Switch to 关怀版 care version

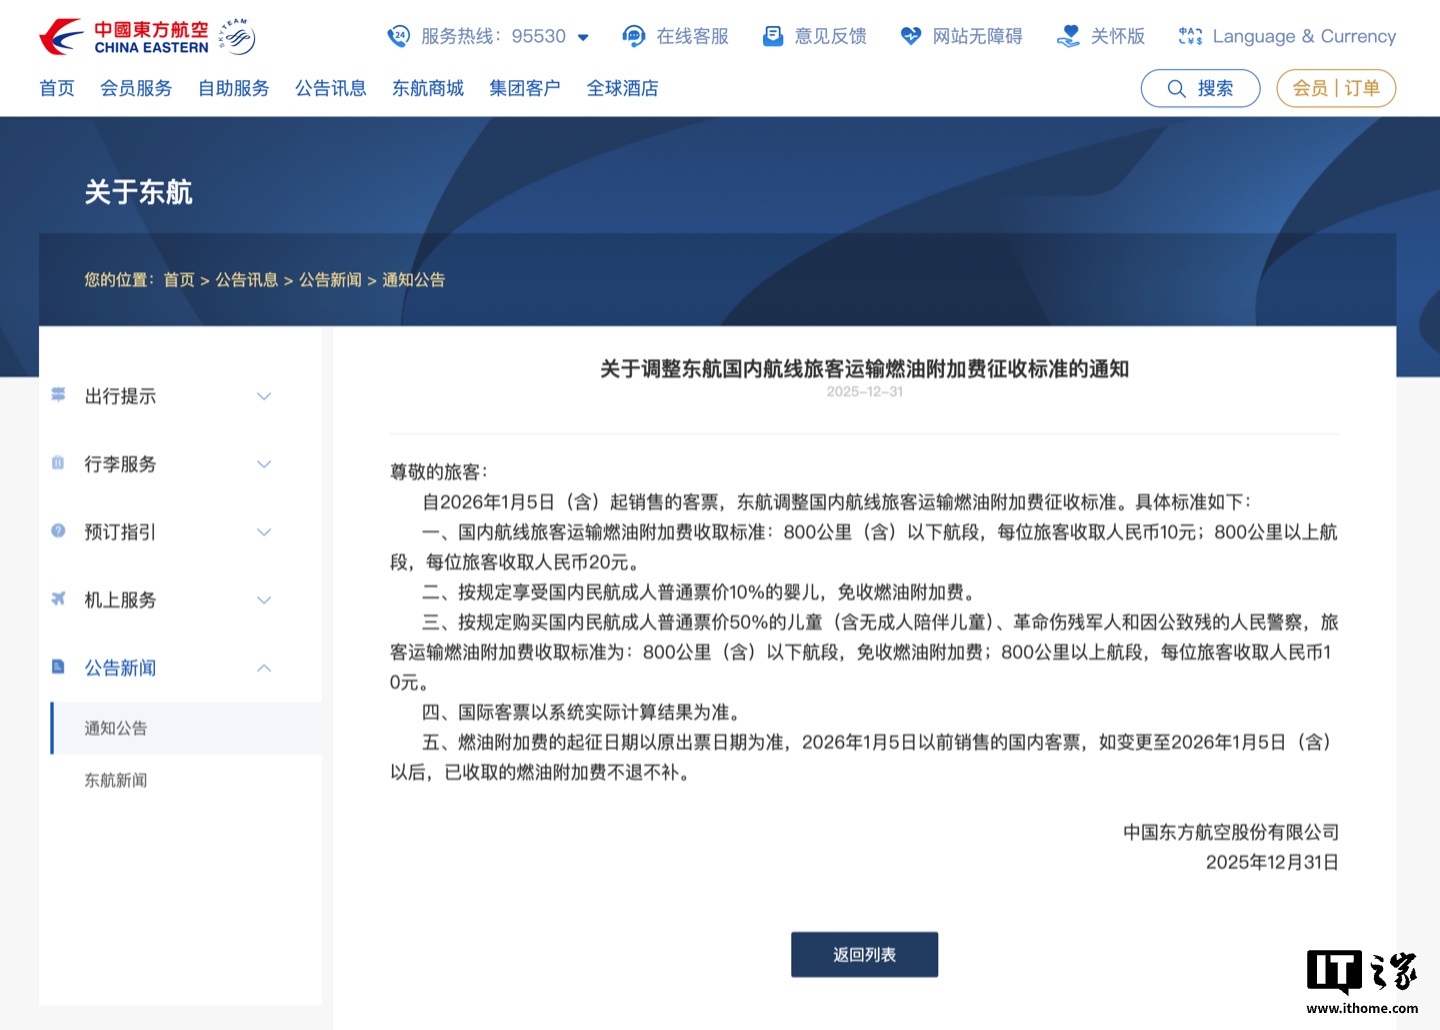point(1101,35)
